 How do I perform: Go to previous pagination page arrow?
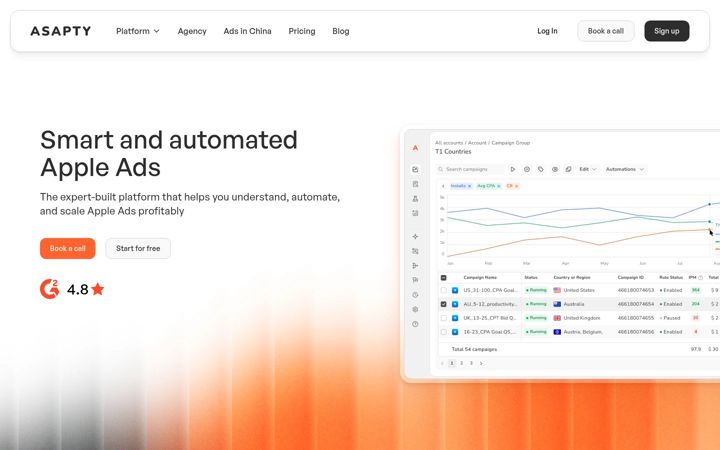(x=442, y=363)
